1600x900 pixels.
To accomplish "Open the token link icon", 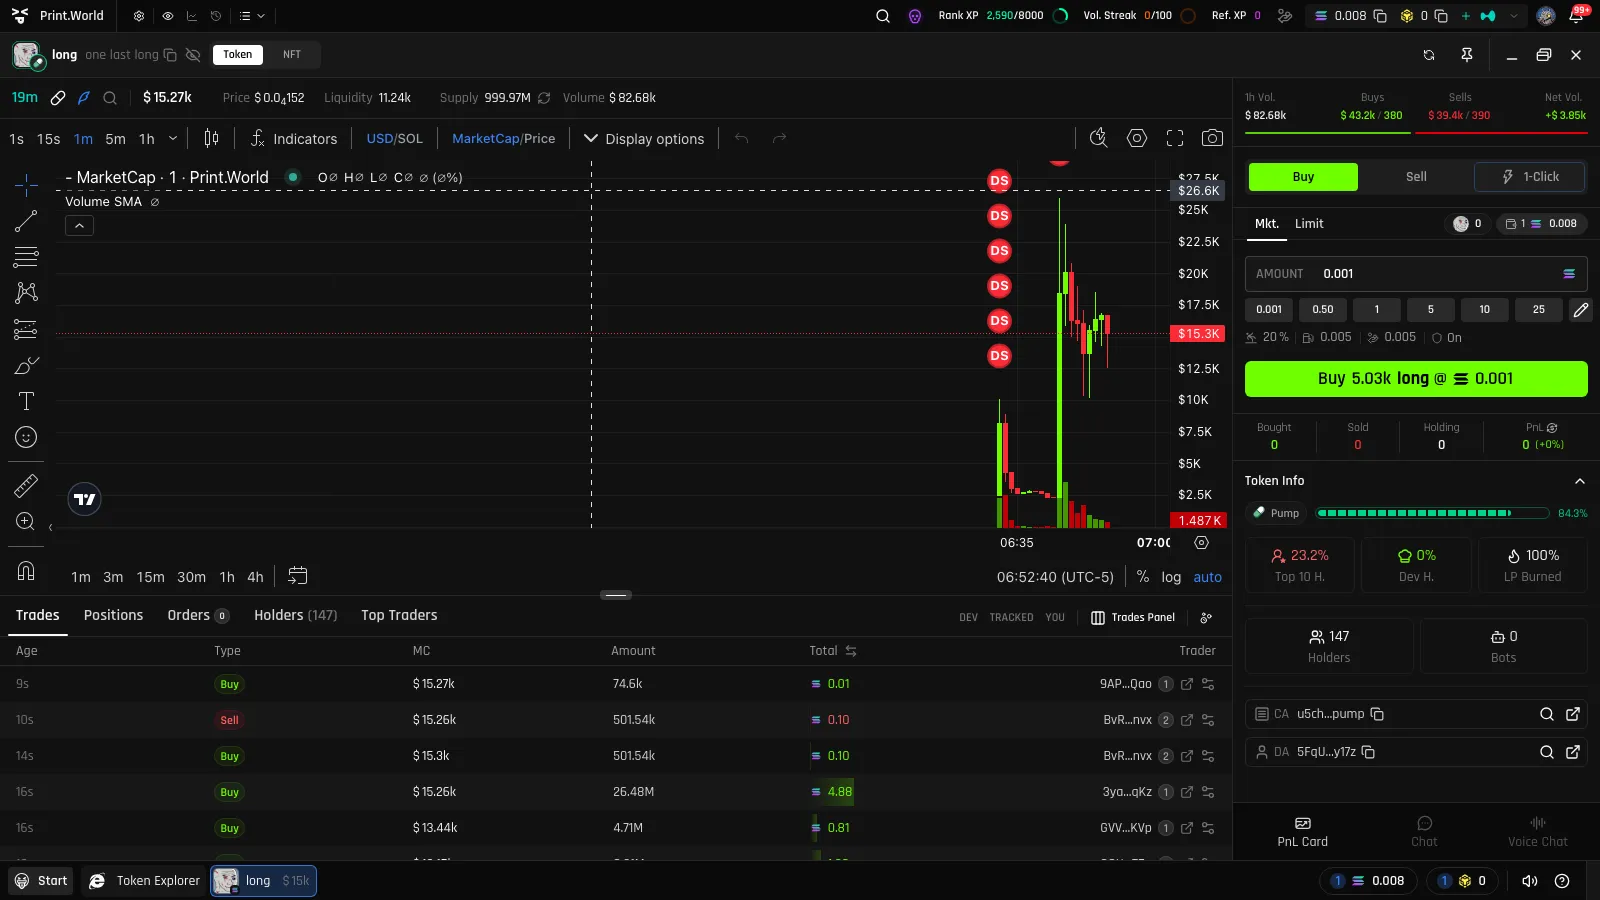I will click(x=58, y=98).
